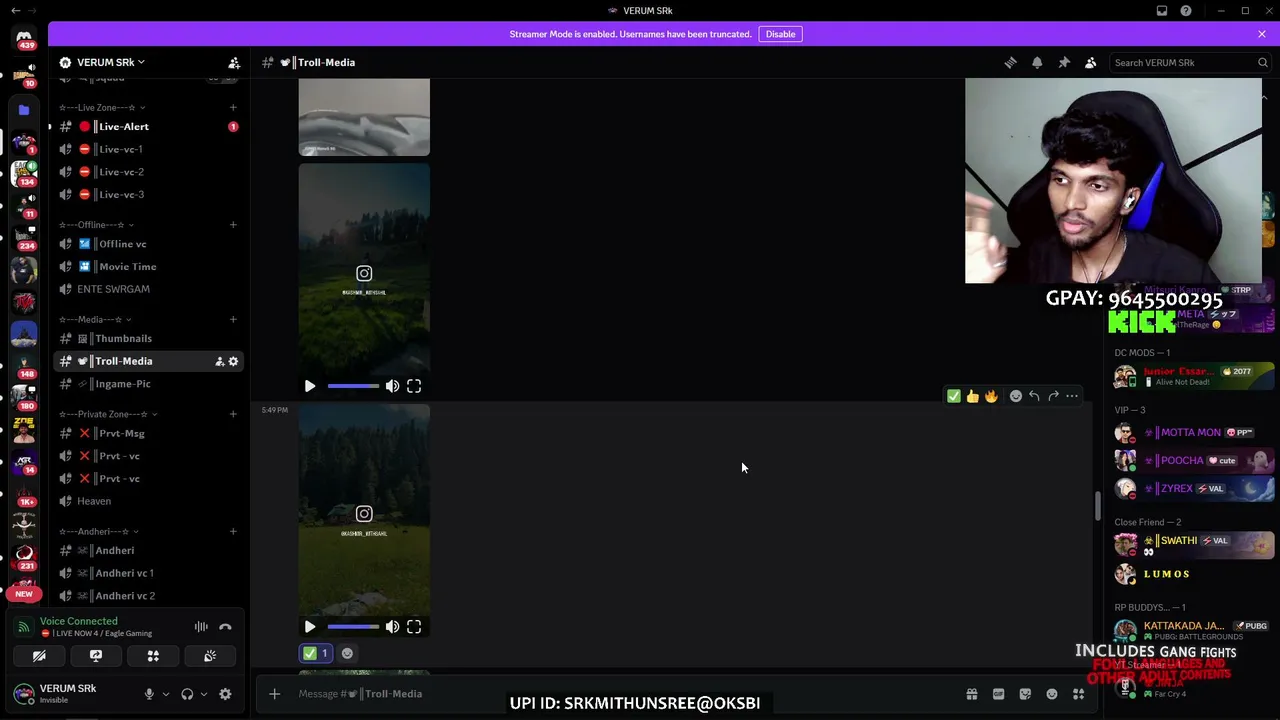Toggle the member list panel
This screenshot has width=1280, height=720.
[x=1091, y=62]
